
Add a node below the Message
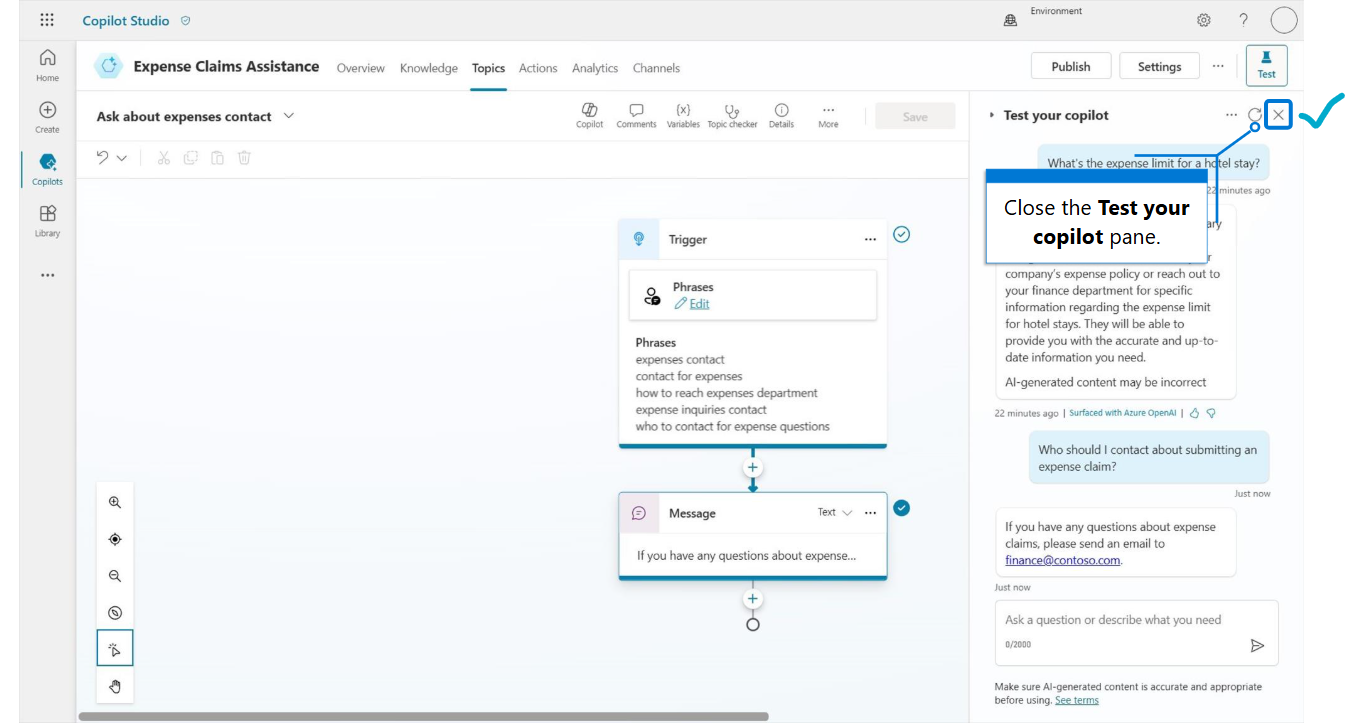pyautogui.click(x=753, y=599)
